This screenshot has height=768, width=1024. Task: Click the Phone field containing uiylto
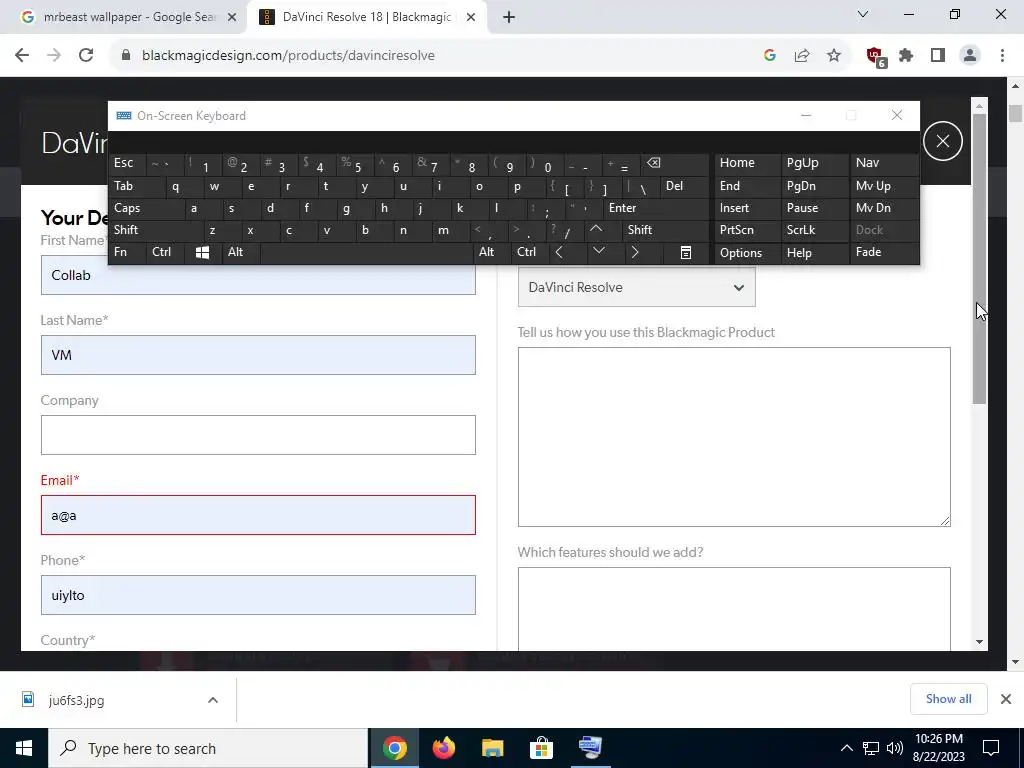point(258,595)
